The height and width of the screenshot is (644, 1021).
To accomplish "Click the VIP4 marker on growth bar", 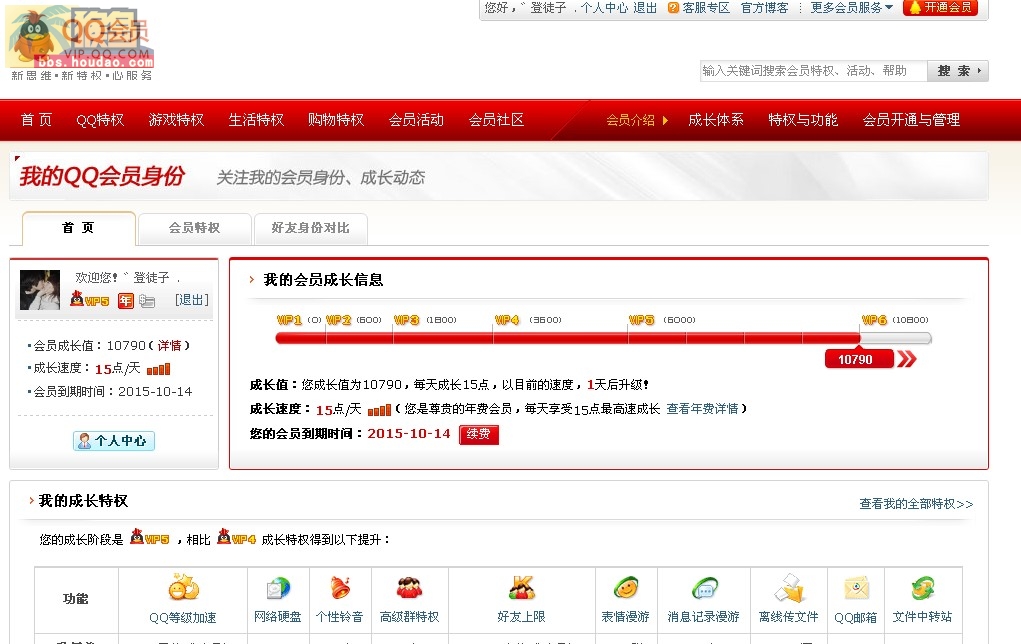I will coord(507,320).
